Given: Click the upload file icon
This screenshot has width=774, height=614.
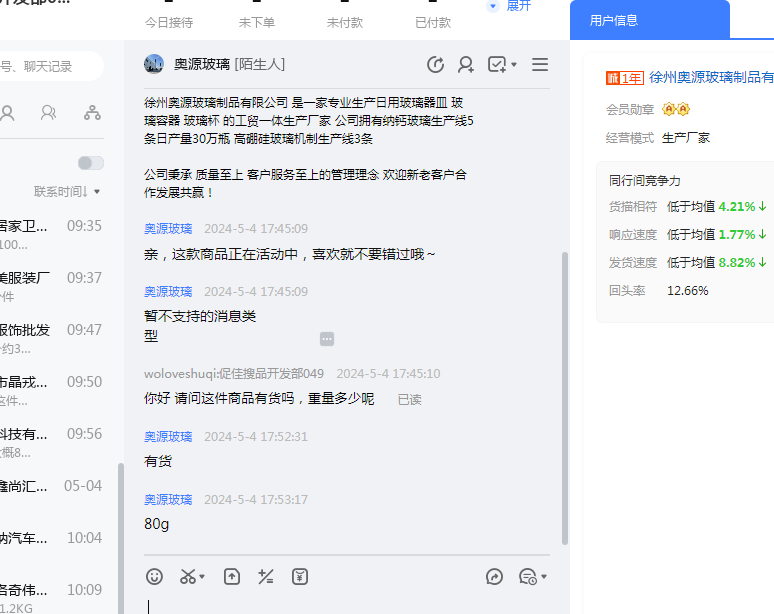Looking at the screenshot, I should (x=232, y=576).
